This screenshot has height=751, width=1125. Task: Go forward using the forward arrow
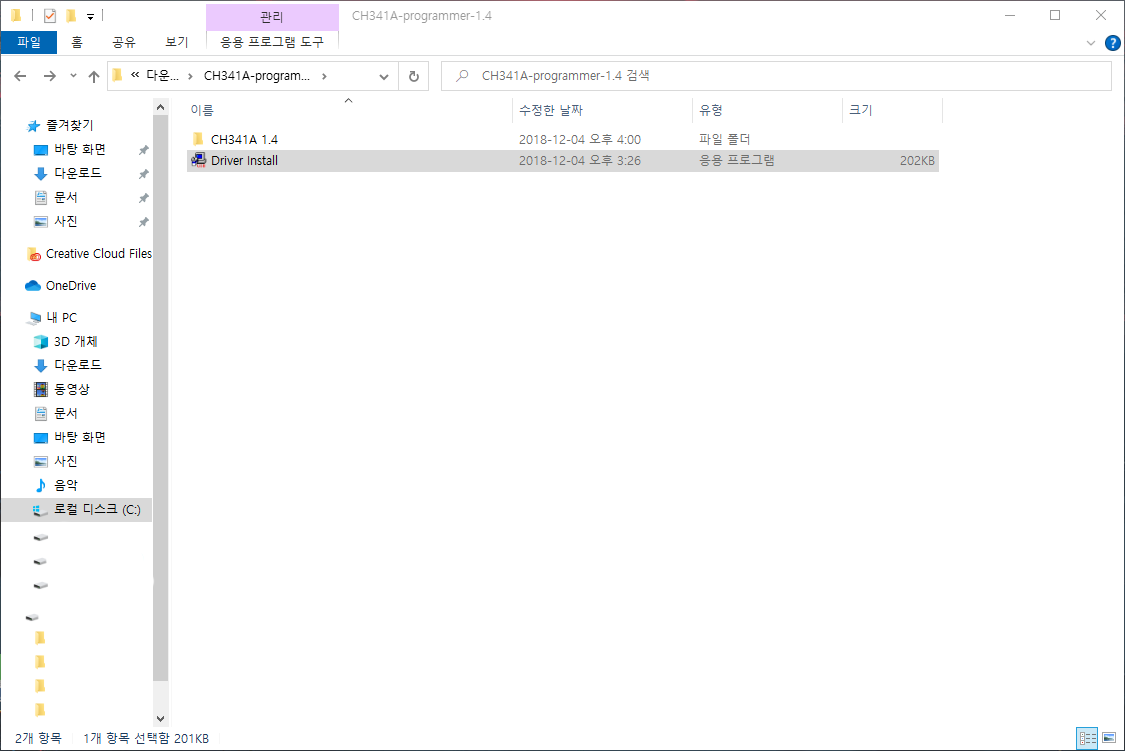[50, 76]
